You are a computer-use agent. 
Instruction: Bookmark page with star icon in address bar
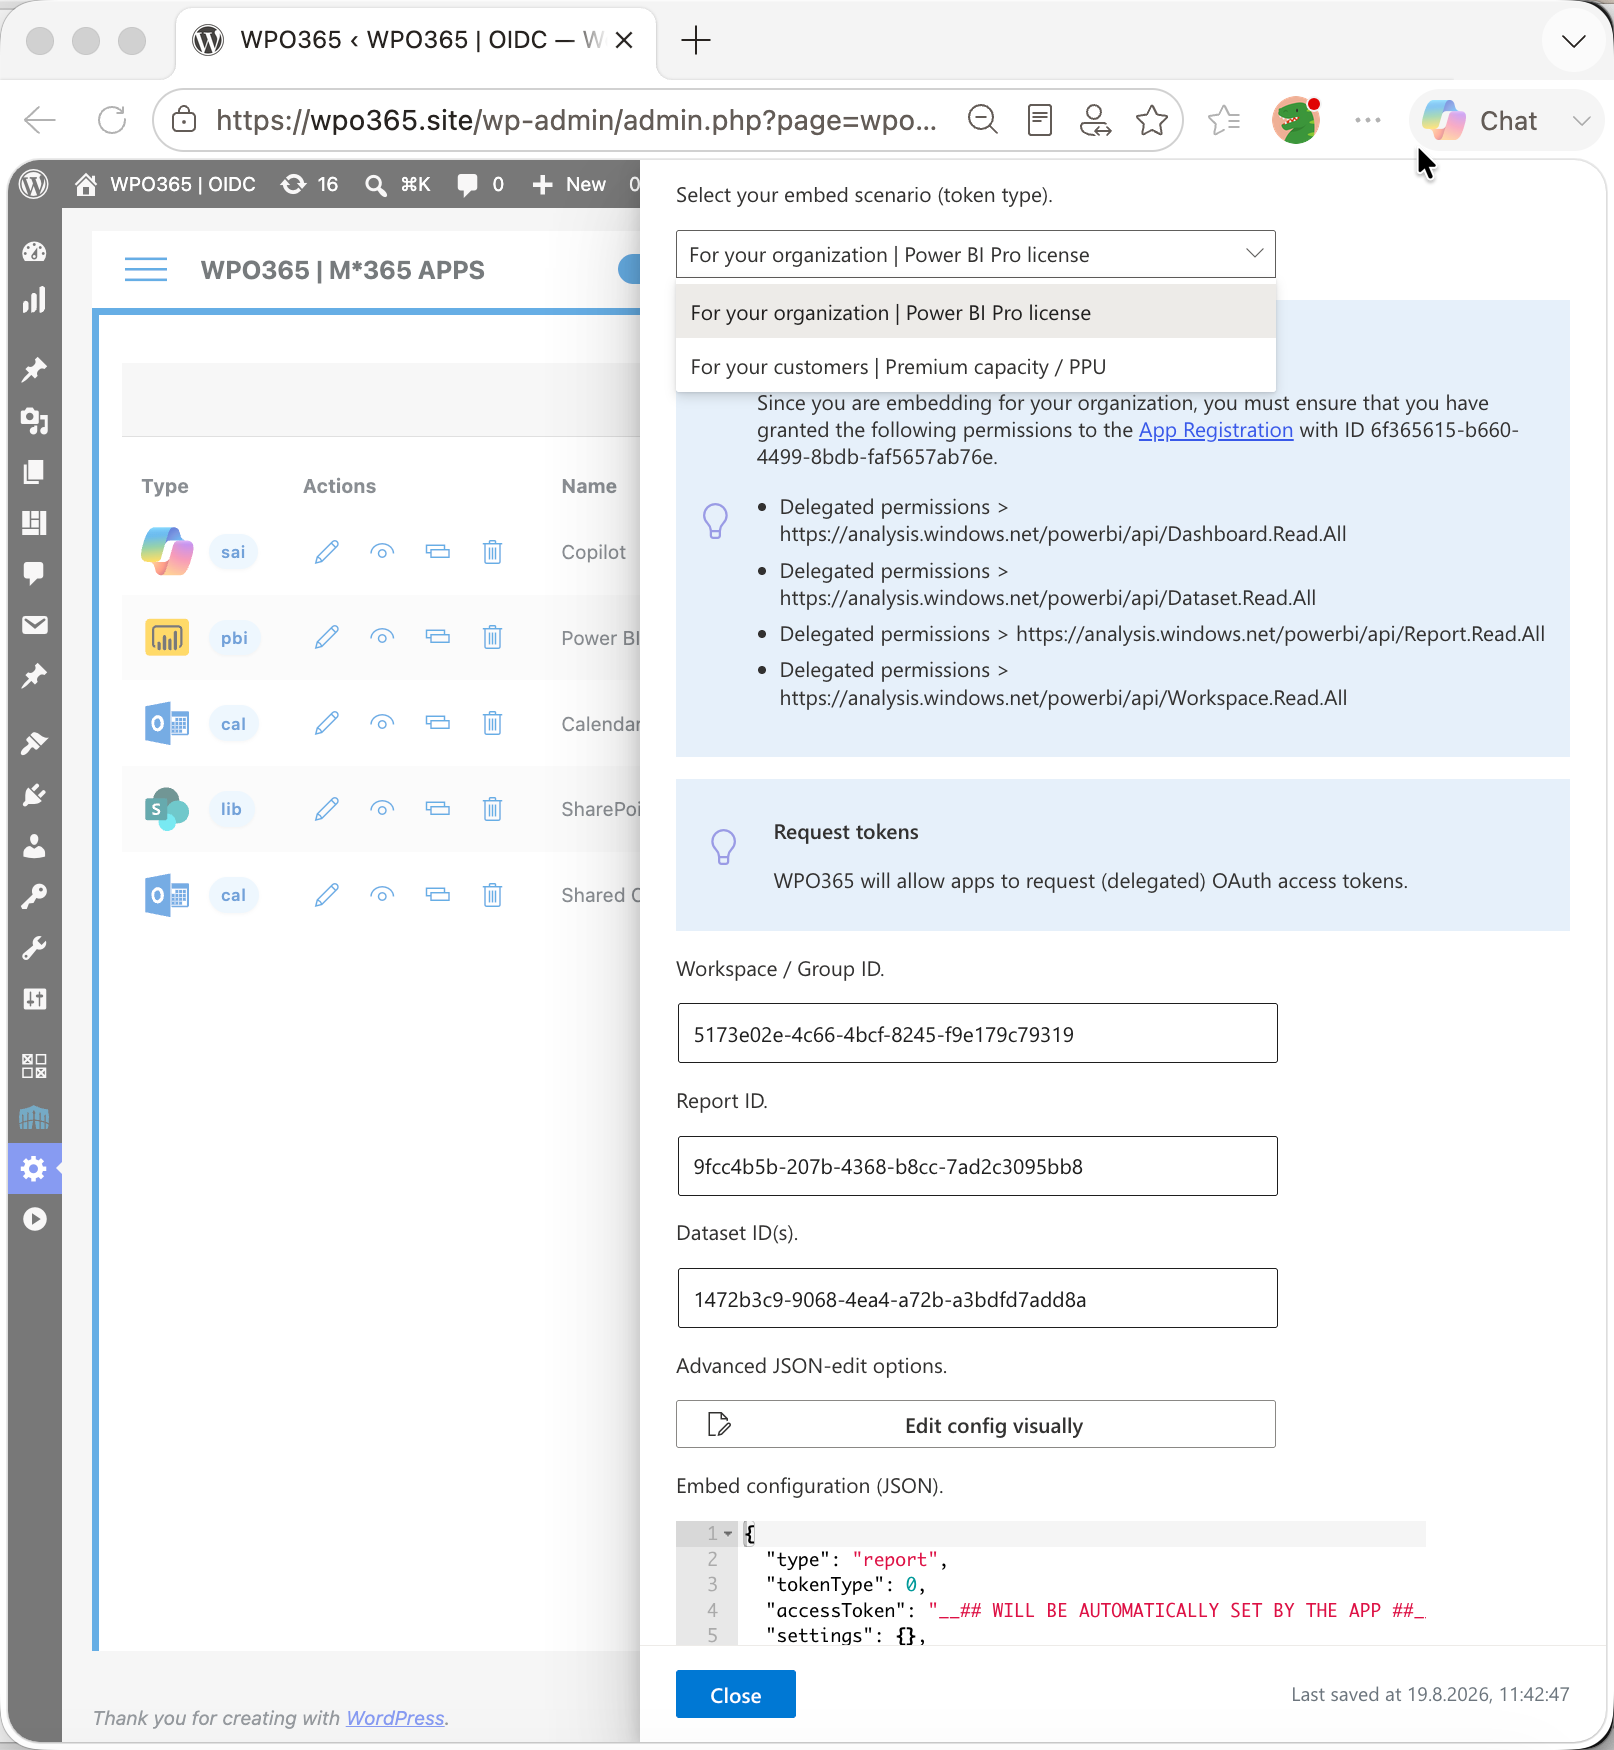click(1152, 121)
